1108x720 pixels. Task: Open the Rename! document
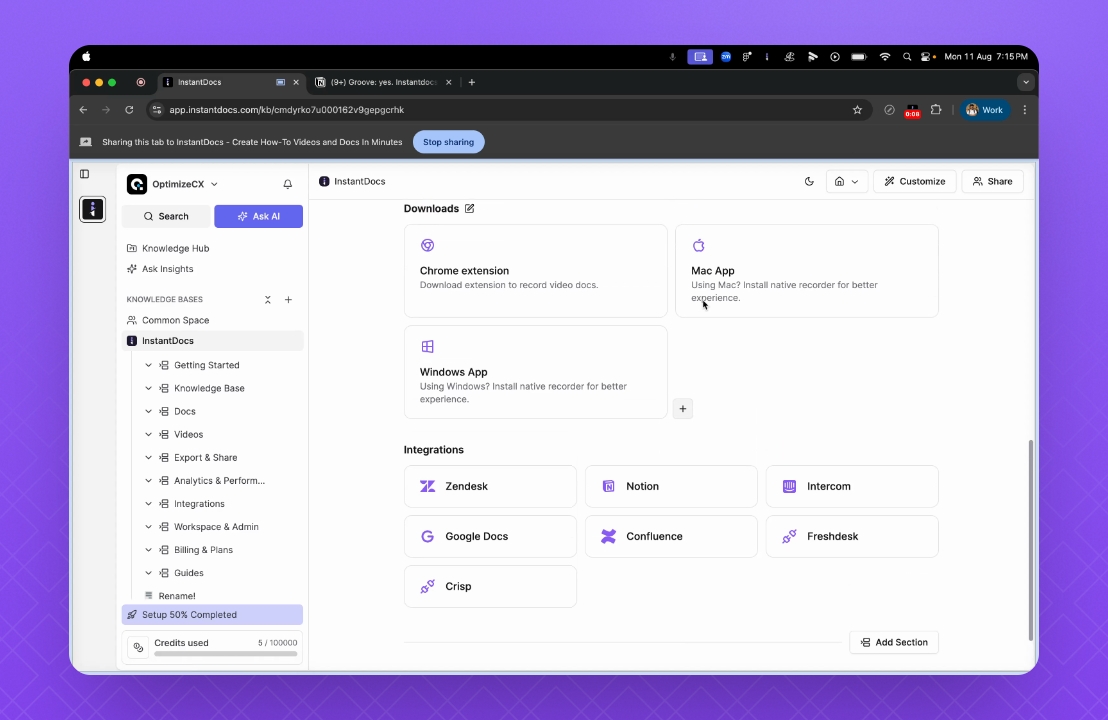pyautogui.click(x=177, y=596)
